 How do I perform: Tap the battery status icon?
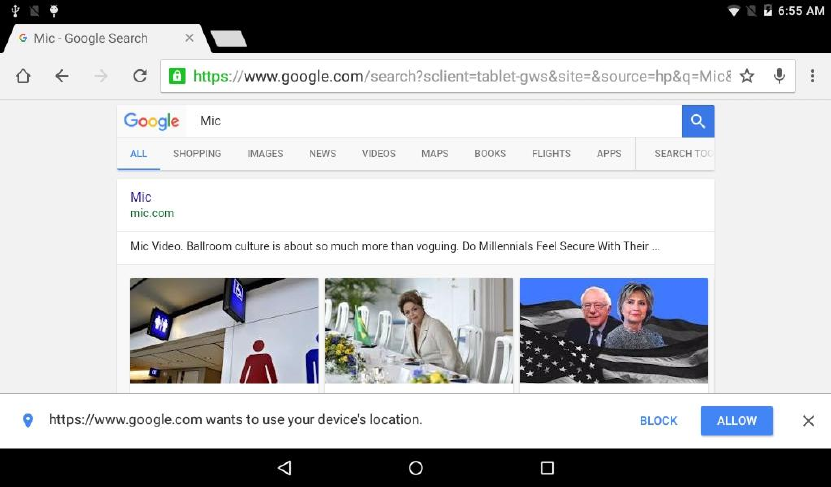(x=767, y=11)
